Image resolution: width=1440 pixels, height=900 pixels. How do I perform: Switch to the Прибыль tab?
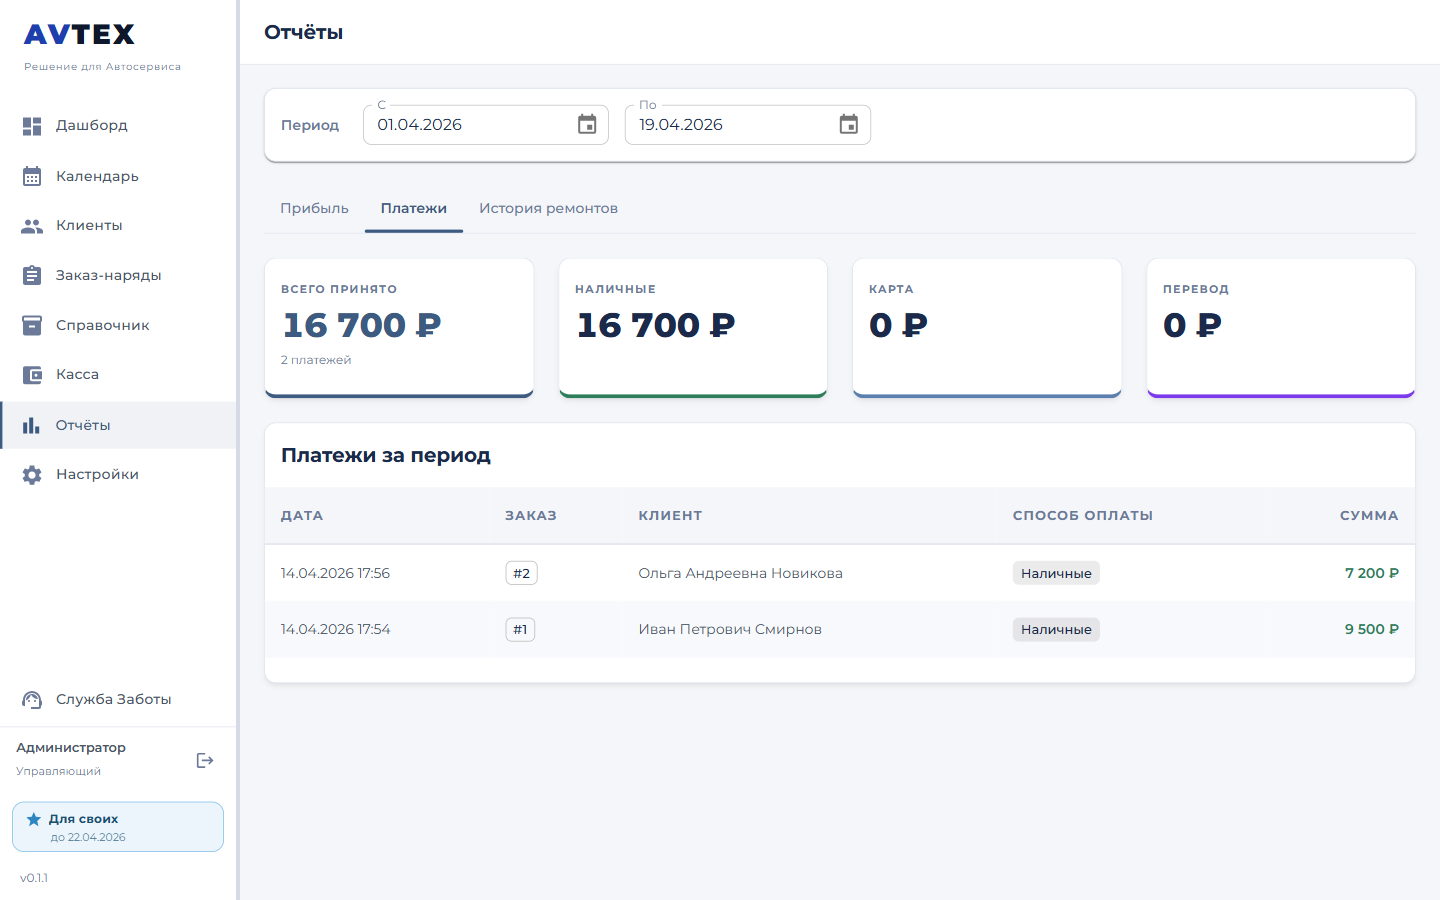tap(314, 208)
